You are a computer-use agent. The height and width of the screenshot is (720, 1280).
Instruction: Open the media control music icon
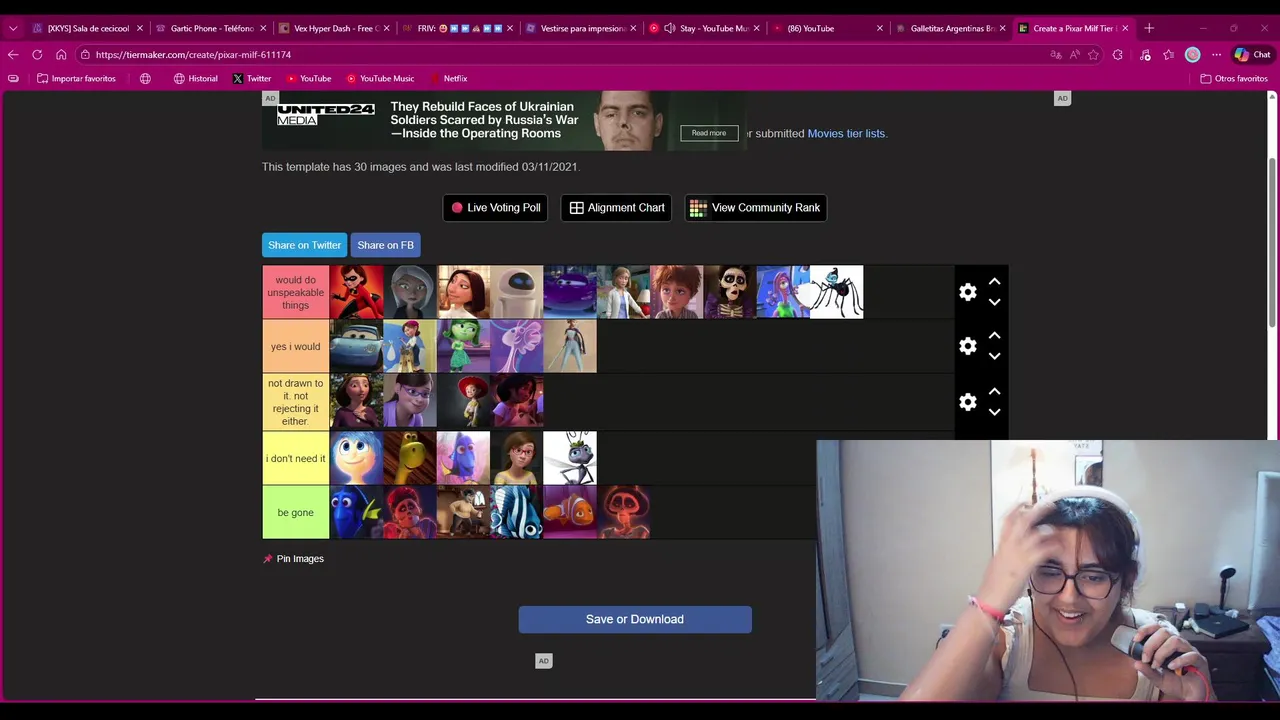(1145, 55)
